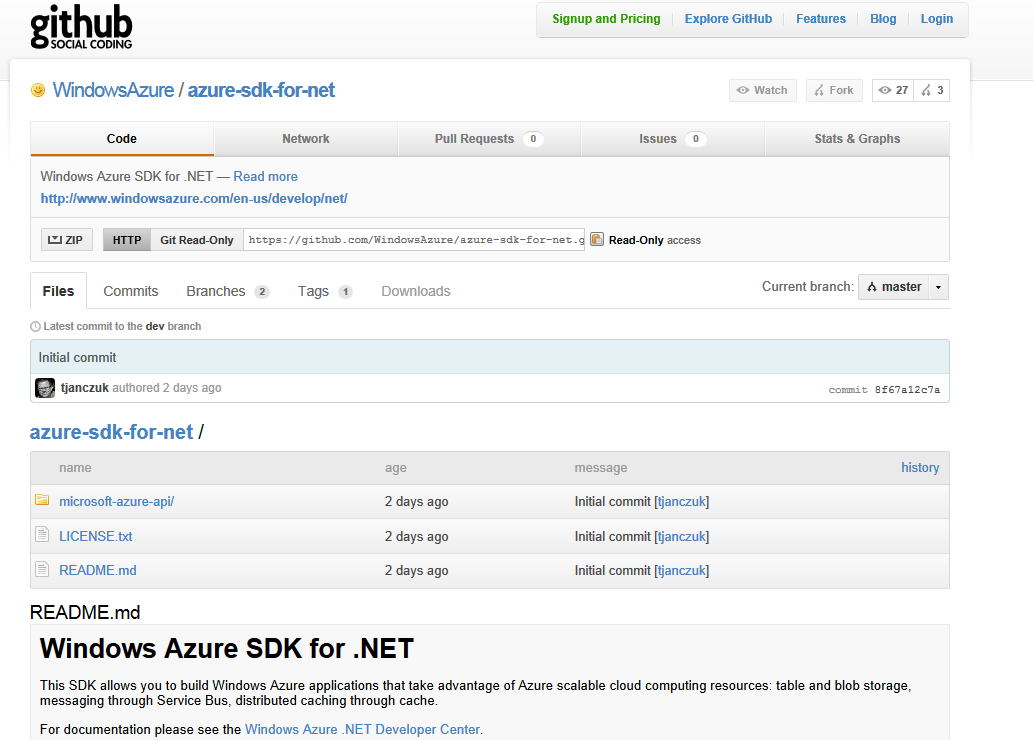
Task: Click the LICENSE.txt file icon
Action: pyautogui.click(x=42, y=536)
